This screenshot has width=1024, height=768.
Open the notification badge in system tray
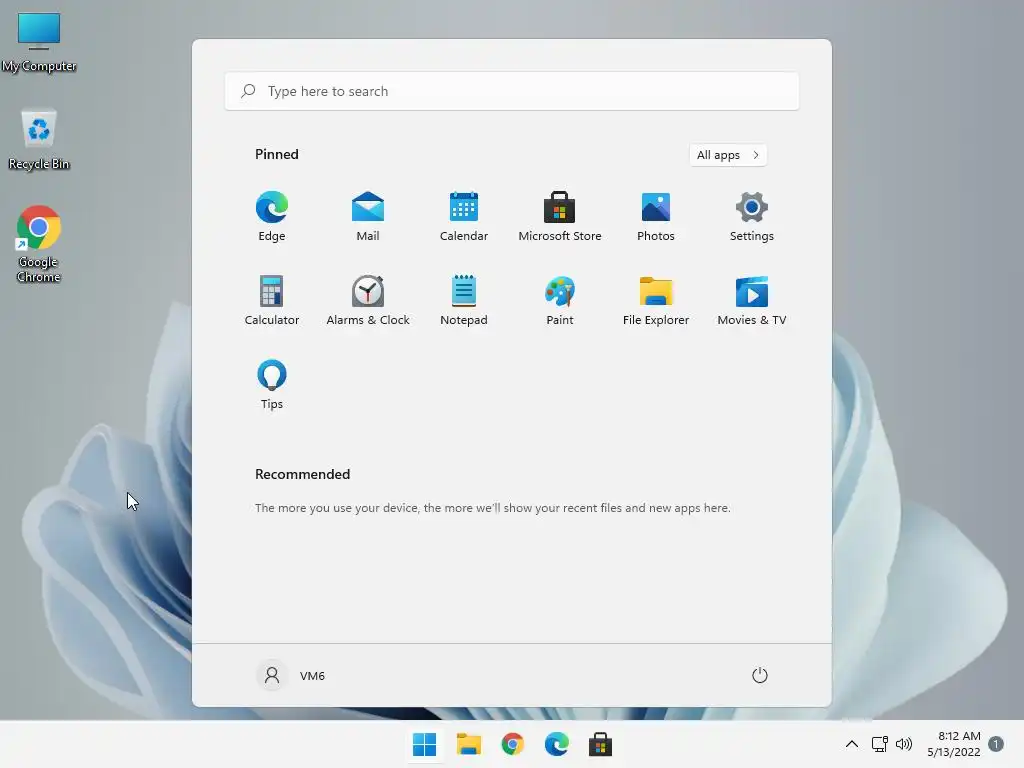pos(996,744)
